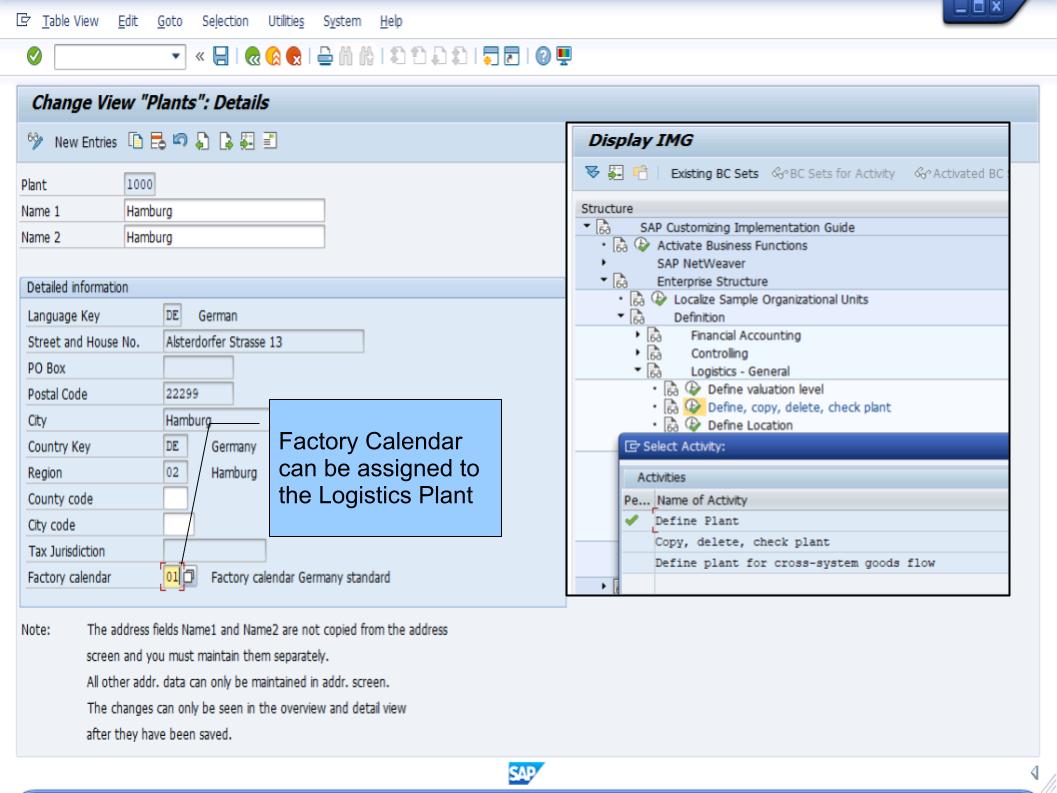Image resolution: width=1057 pixels, height=793 pixels.
Task: Open the Table View menu
Action: (70, 21)
